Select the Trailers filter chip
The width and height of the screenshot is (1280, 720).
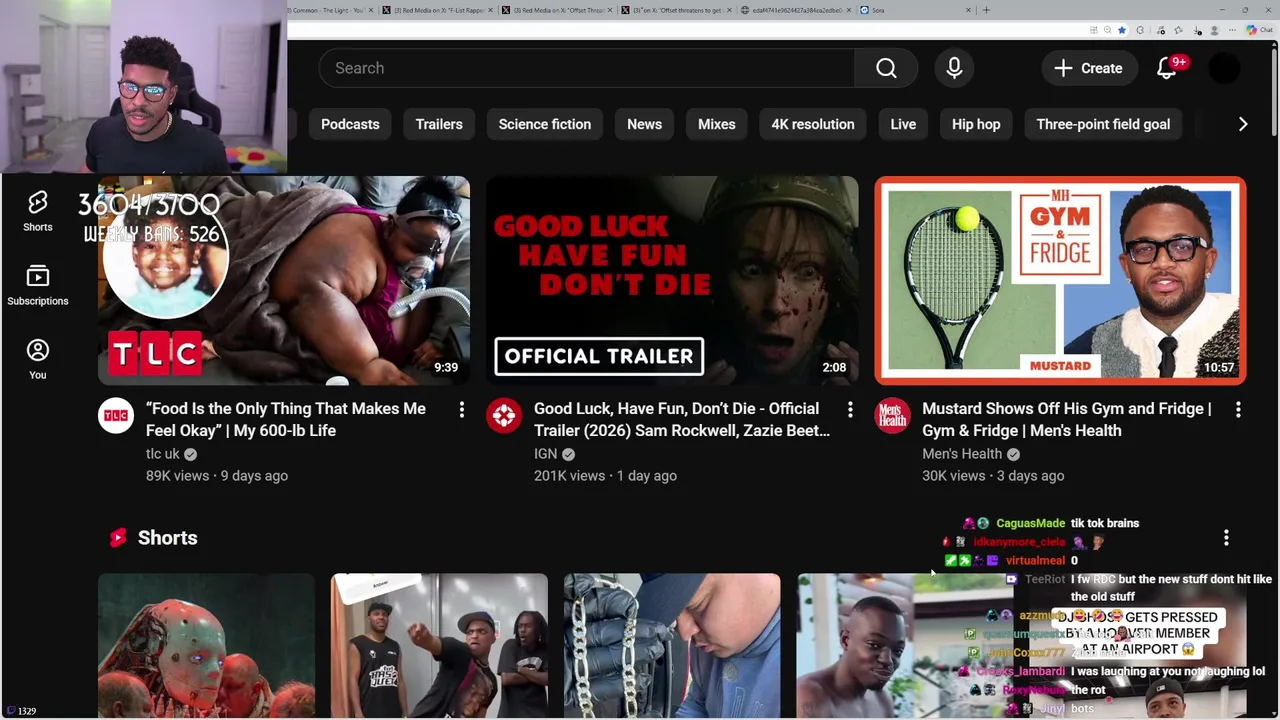[439, 124]
